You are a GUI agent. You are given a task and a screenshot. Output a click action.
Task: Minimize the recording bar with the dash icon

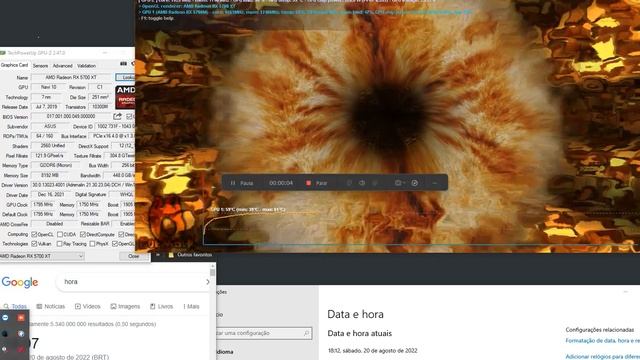coord(435,183)
